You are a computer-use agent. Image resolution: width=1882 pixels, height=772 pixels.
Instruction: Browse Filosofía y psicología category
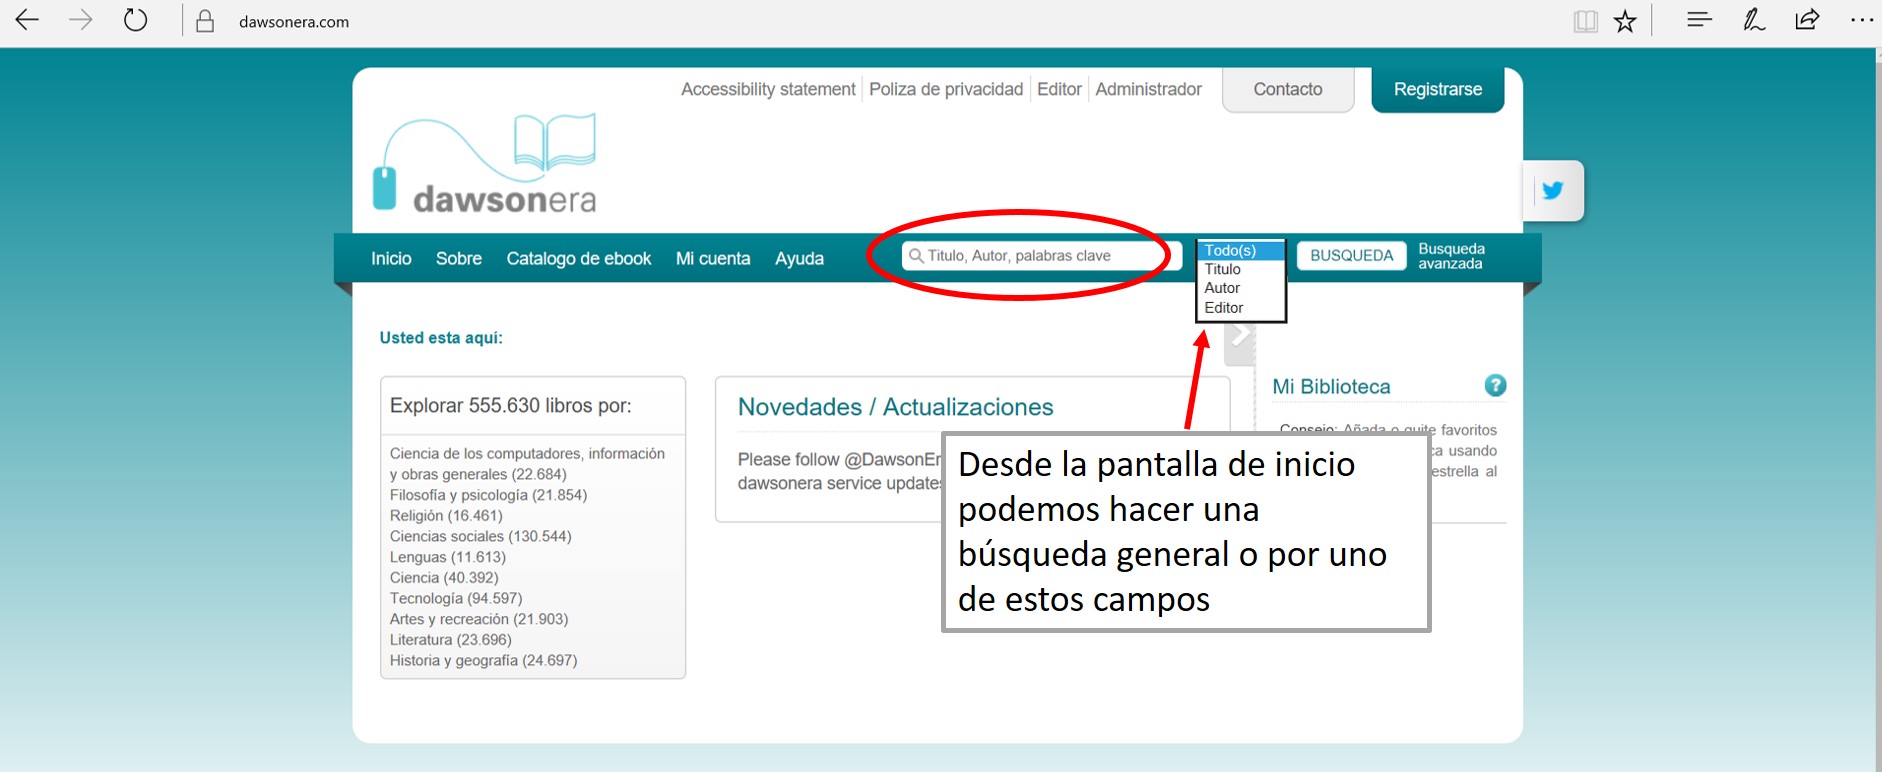(x=488, y=495)
